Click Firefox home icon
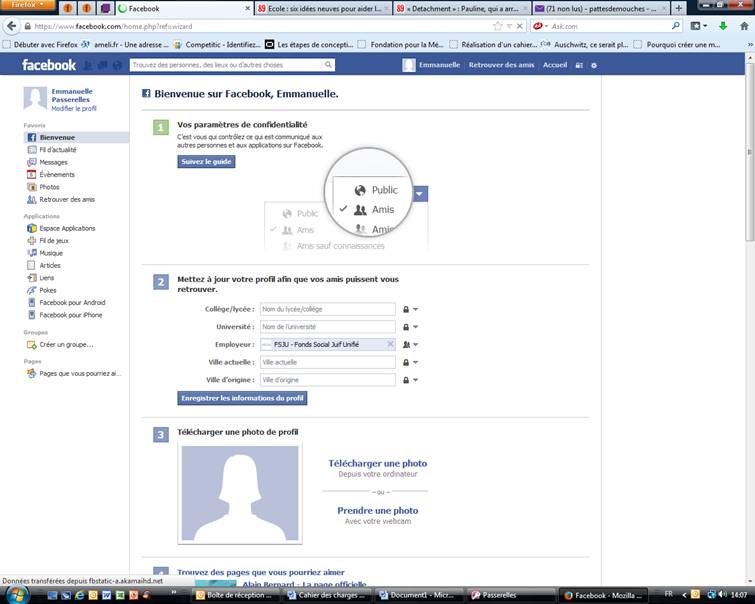755x604 pixels. 744,26
